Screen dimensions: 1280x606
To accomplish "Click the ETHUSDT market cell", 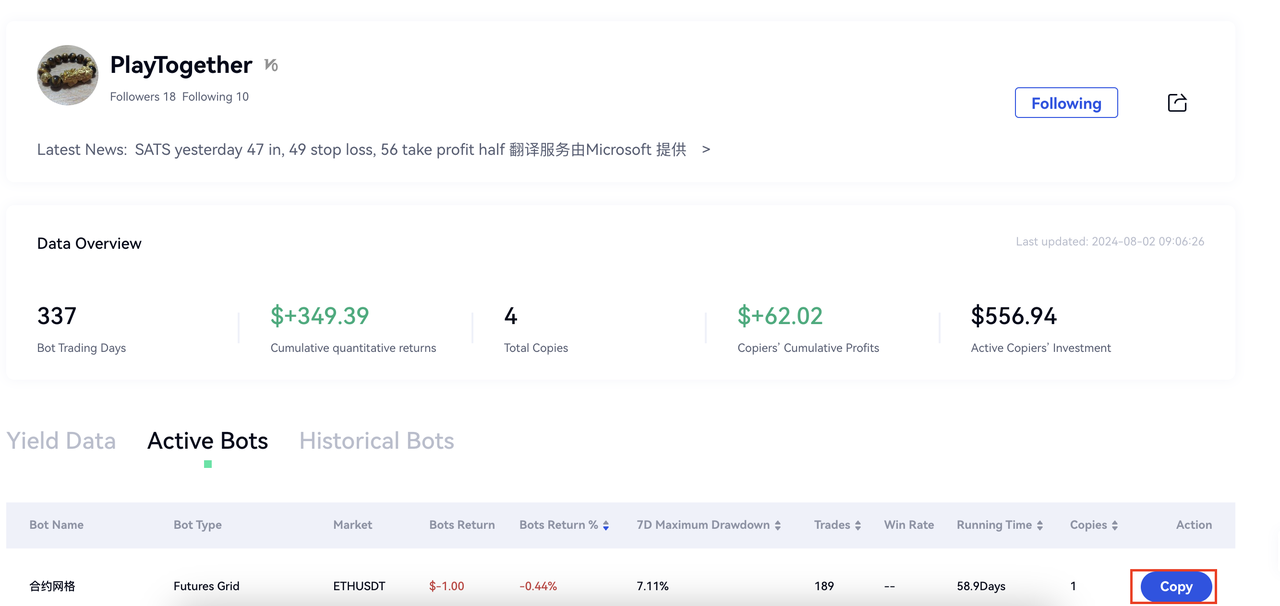I will click(359, 586).
